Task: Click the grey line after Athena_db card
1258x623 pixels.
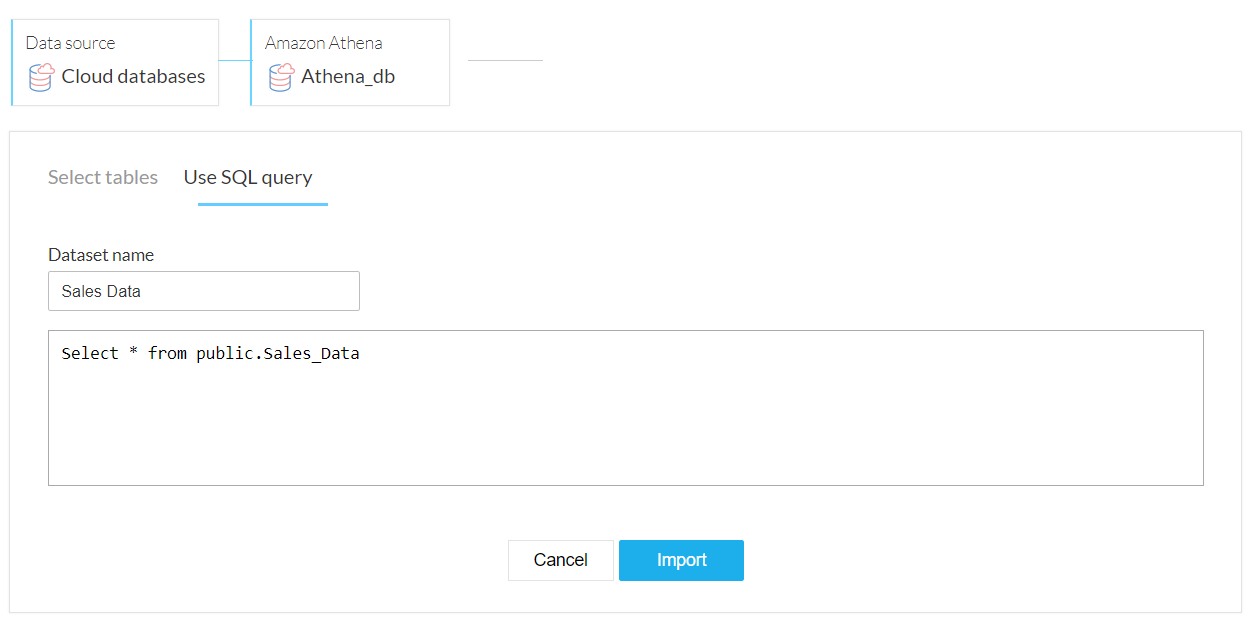Action: 505,60
